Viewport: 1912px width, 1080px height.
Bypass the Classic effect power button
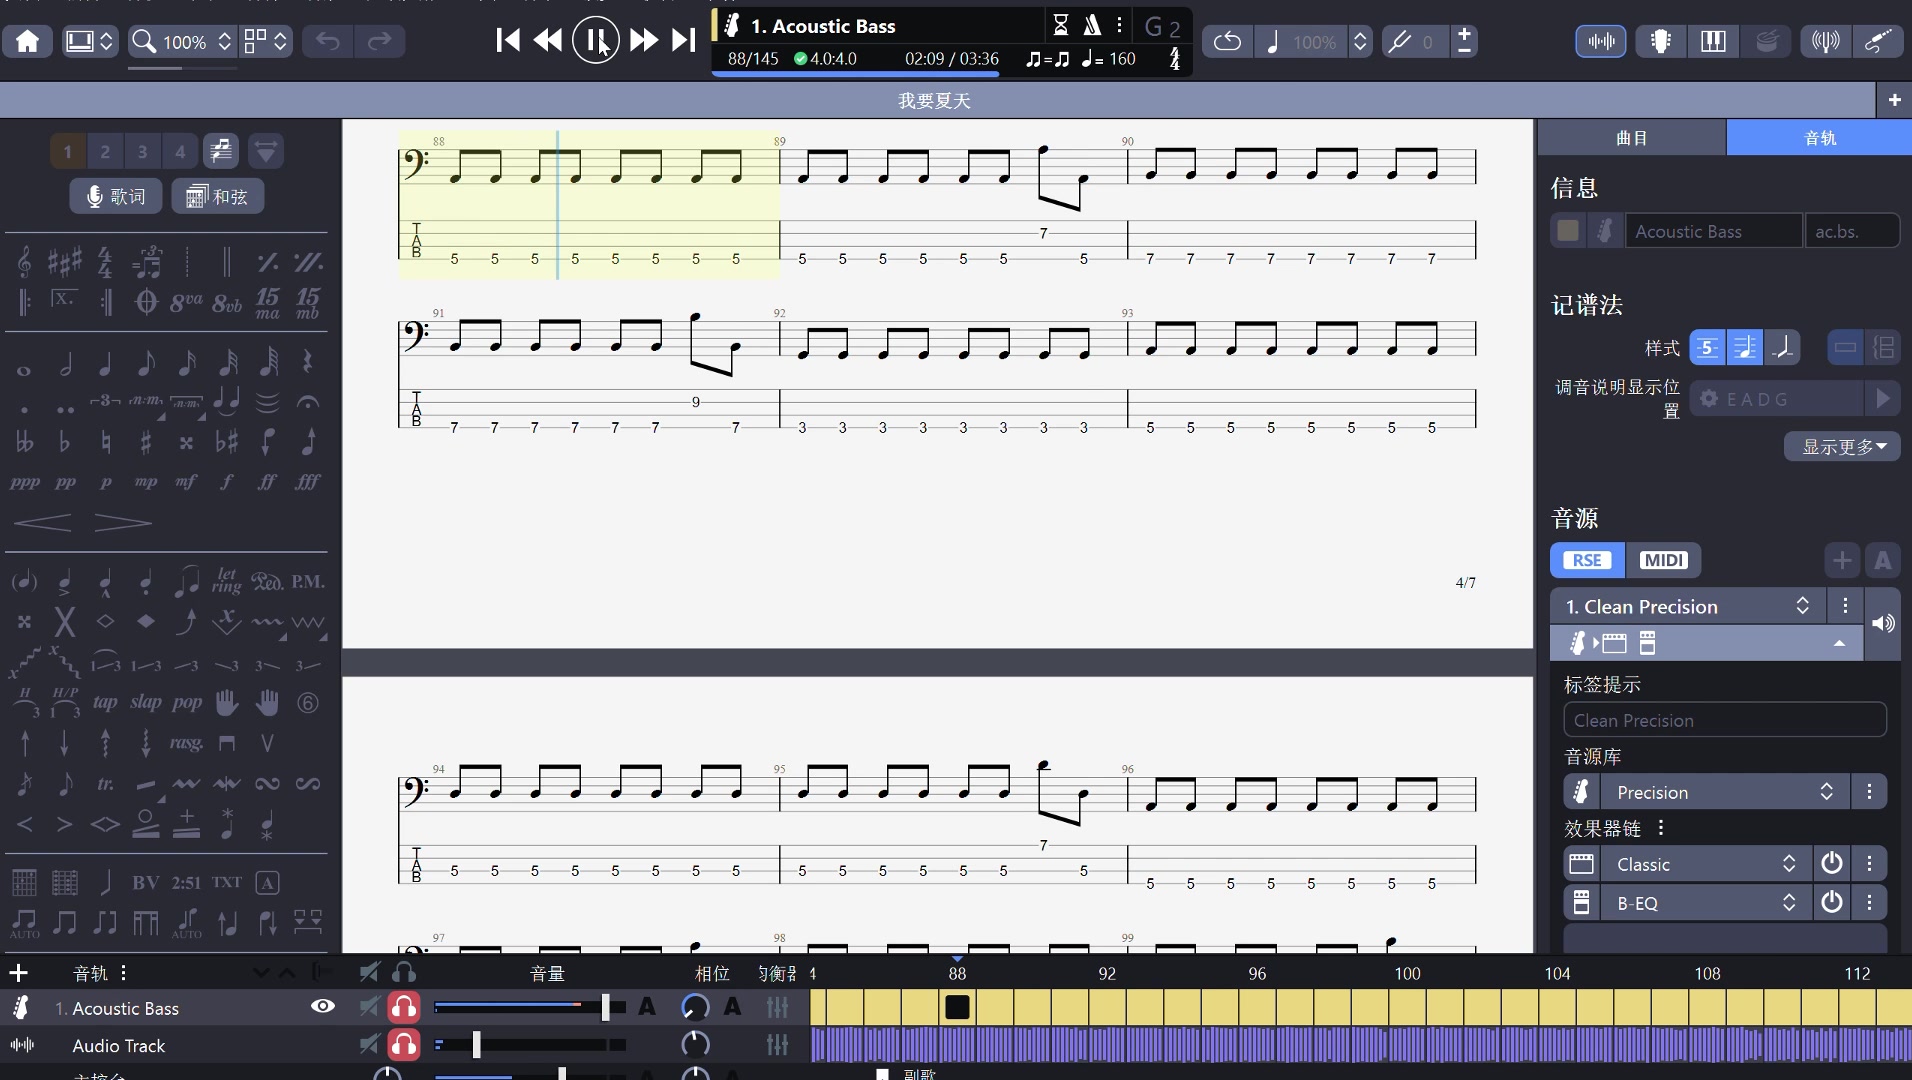[1831, 864]
